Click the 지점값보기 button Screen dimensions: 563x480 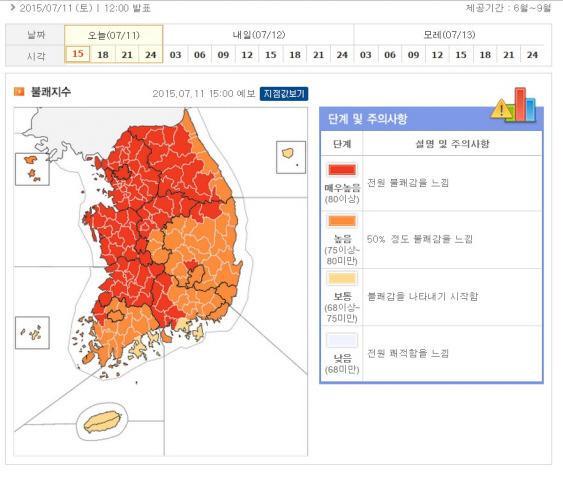click(x=284, y=94)
